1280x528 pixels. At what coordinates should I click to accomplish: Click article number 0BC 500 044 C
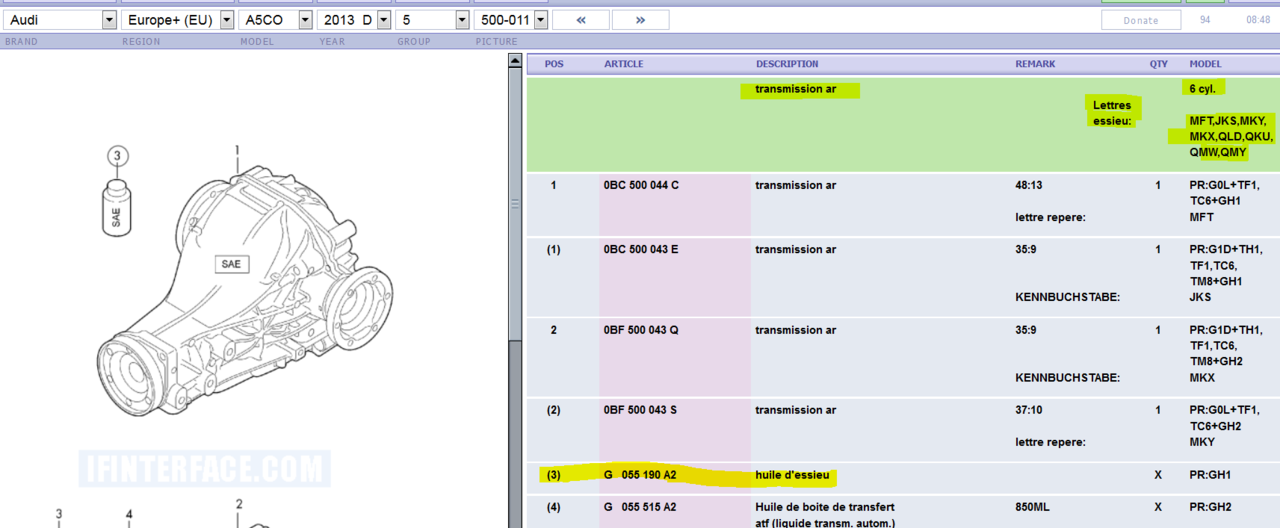(x=641, y=185)
